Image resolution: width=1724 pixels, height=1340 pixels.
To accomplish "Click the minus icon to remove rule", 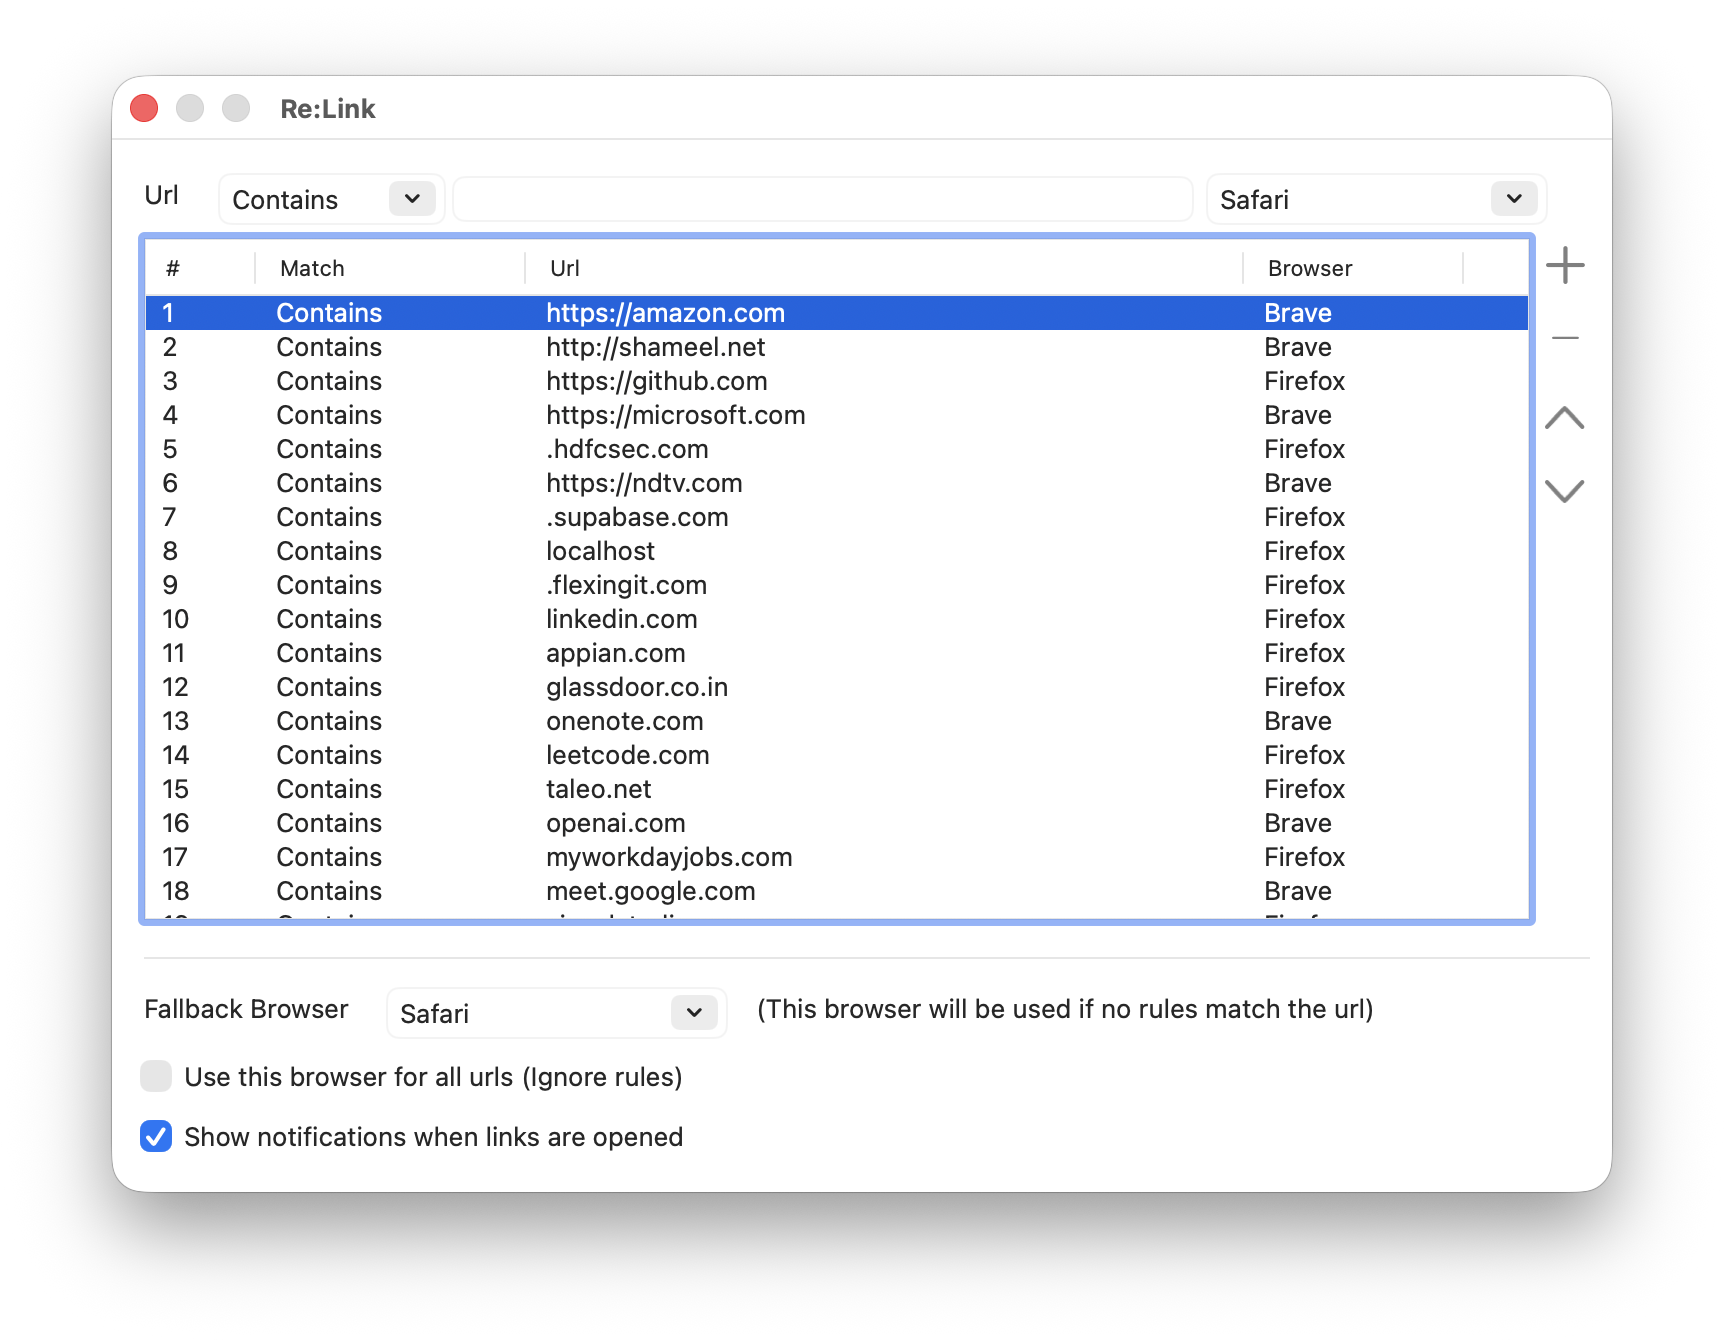I will pos(1564,339).
